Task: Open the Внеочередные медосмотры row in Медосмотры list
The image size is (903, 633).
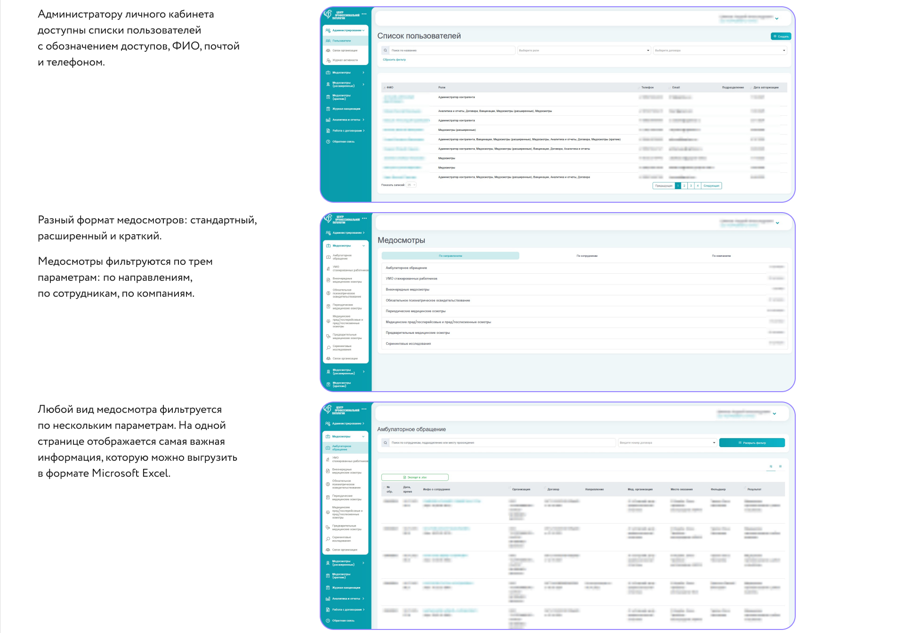Action: pos(585,289)
